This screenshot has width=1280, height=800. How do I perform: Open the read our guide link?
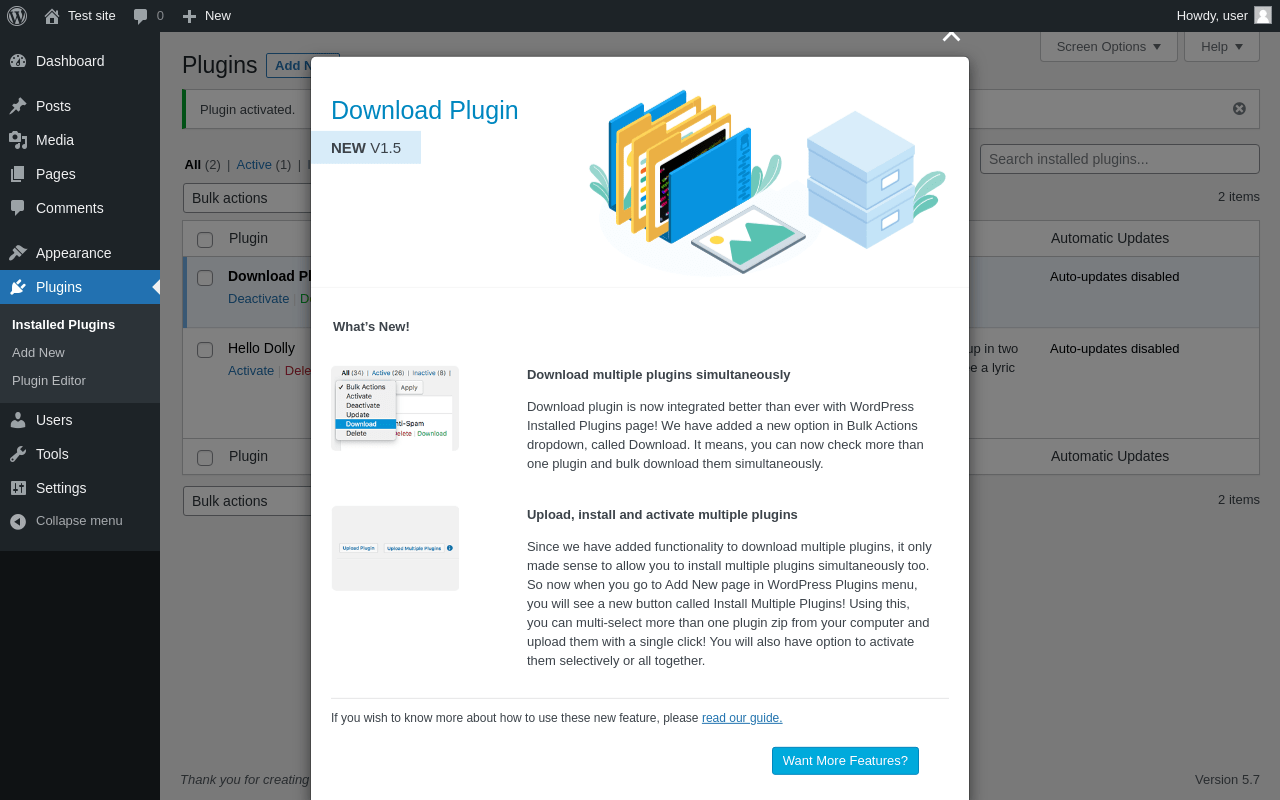pyautogui.click(x=742, y=718)
